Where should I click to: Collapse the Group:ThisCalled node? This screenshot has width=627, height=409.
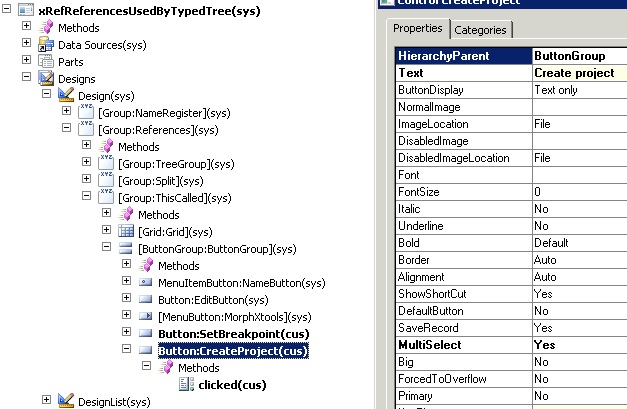pos(86,195)
